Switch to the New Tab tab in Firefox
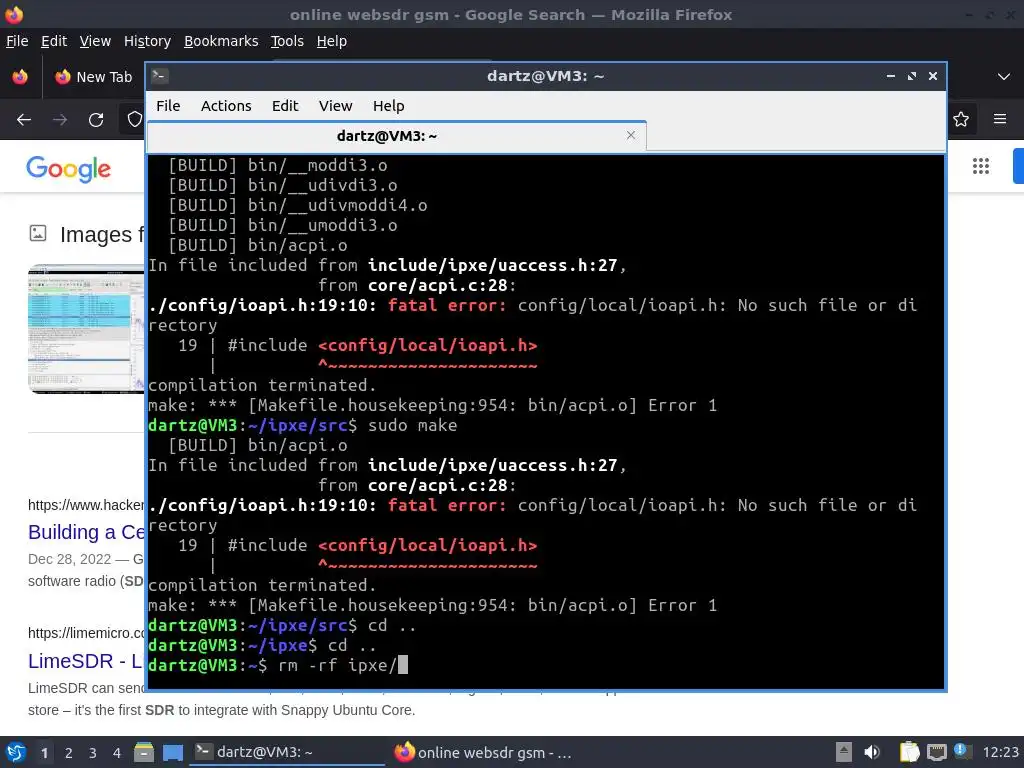This screenshot has width=1024, height=768. point(95,77)
